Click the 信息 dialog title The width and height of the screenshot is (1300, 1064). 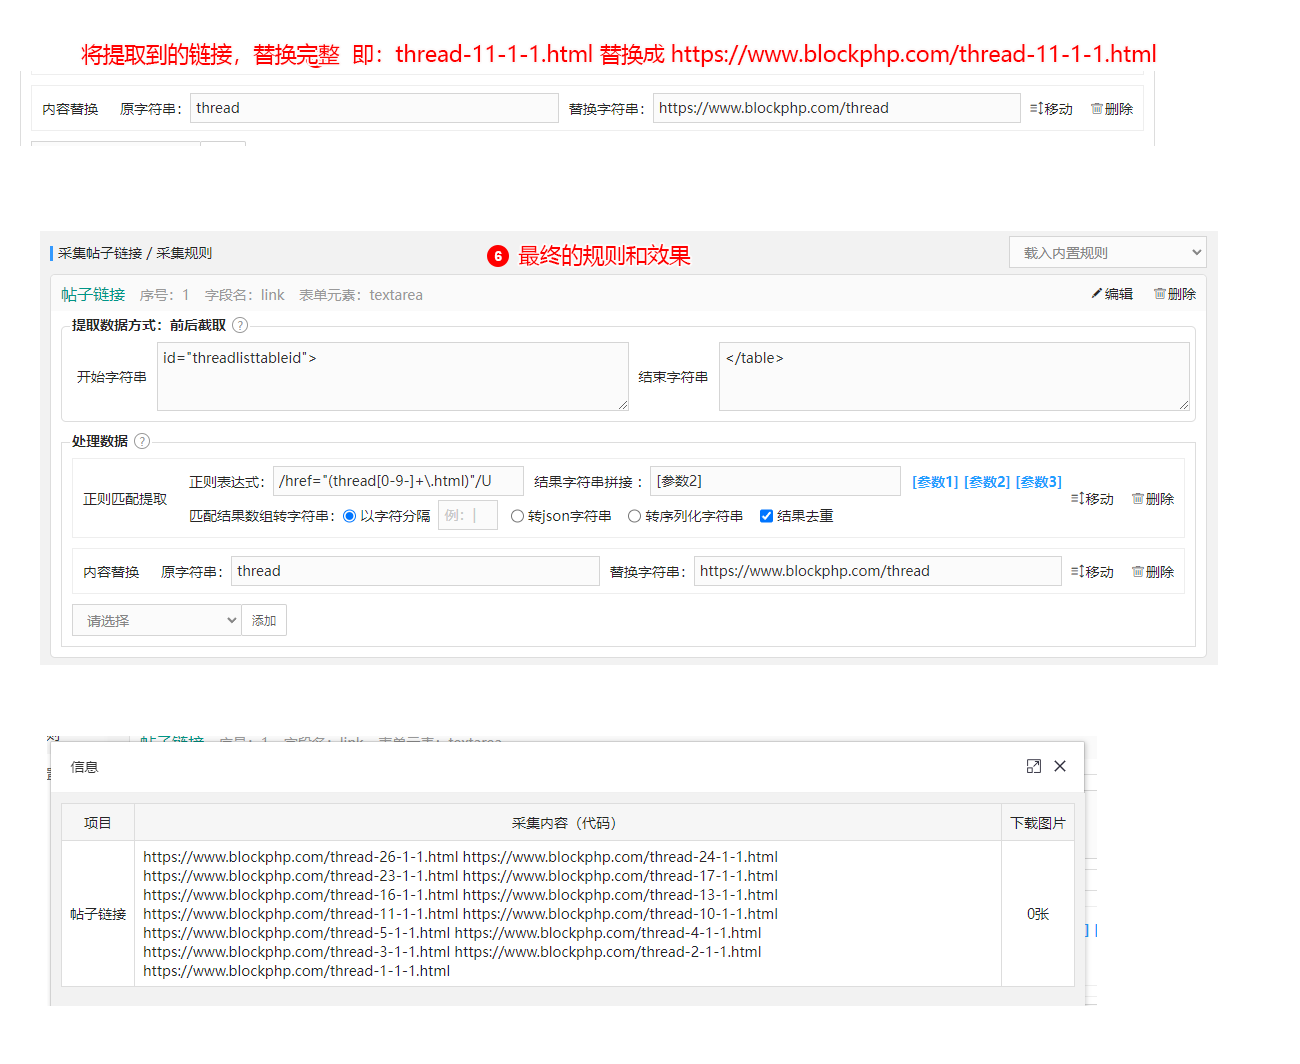[x=84, y=767]
